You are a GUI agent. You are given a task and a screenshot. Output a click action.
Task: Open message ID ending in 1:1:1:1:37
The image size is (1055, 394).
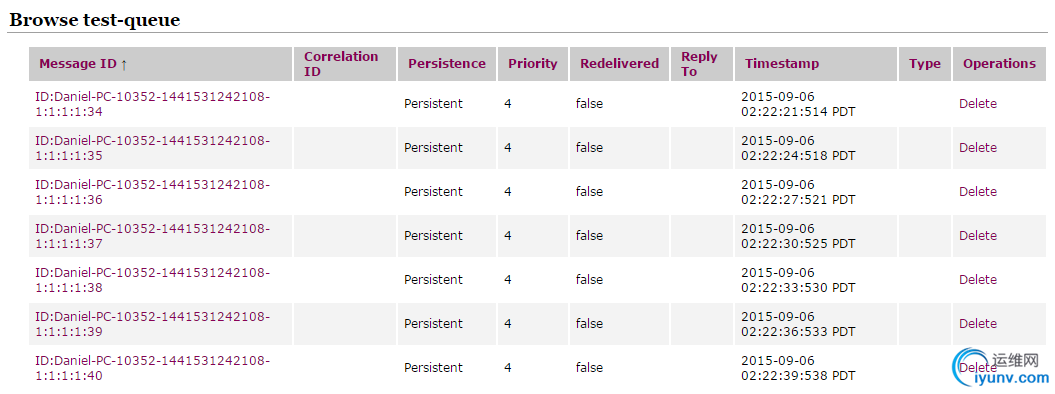(152, 236)
